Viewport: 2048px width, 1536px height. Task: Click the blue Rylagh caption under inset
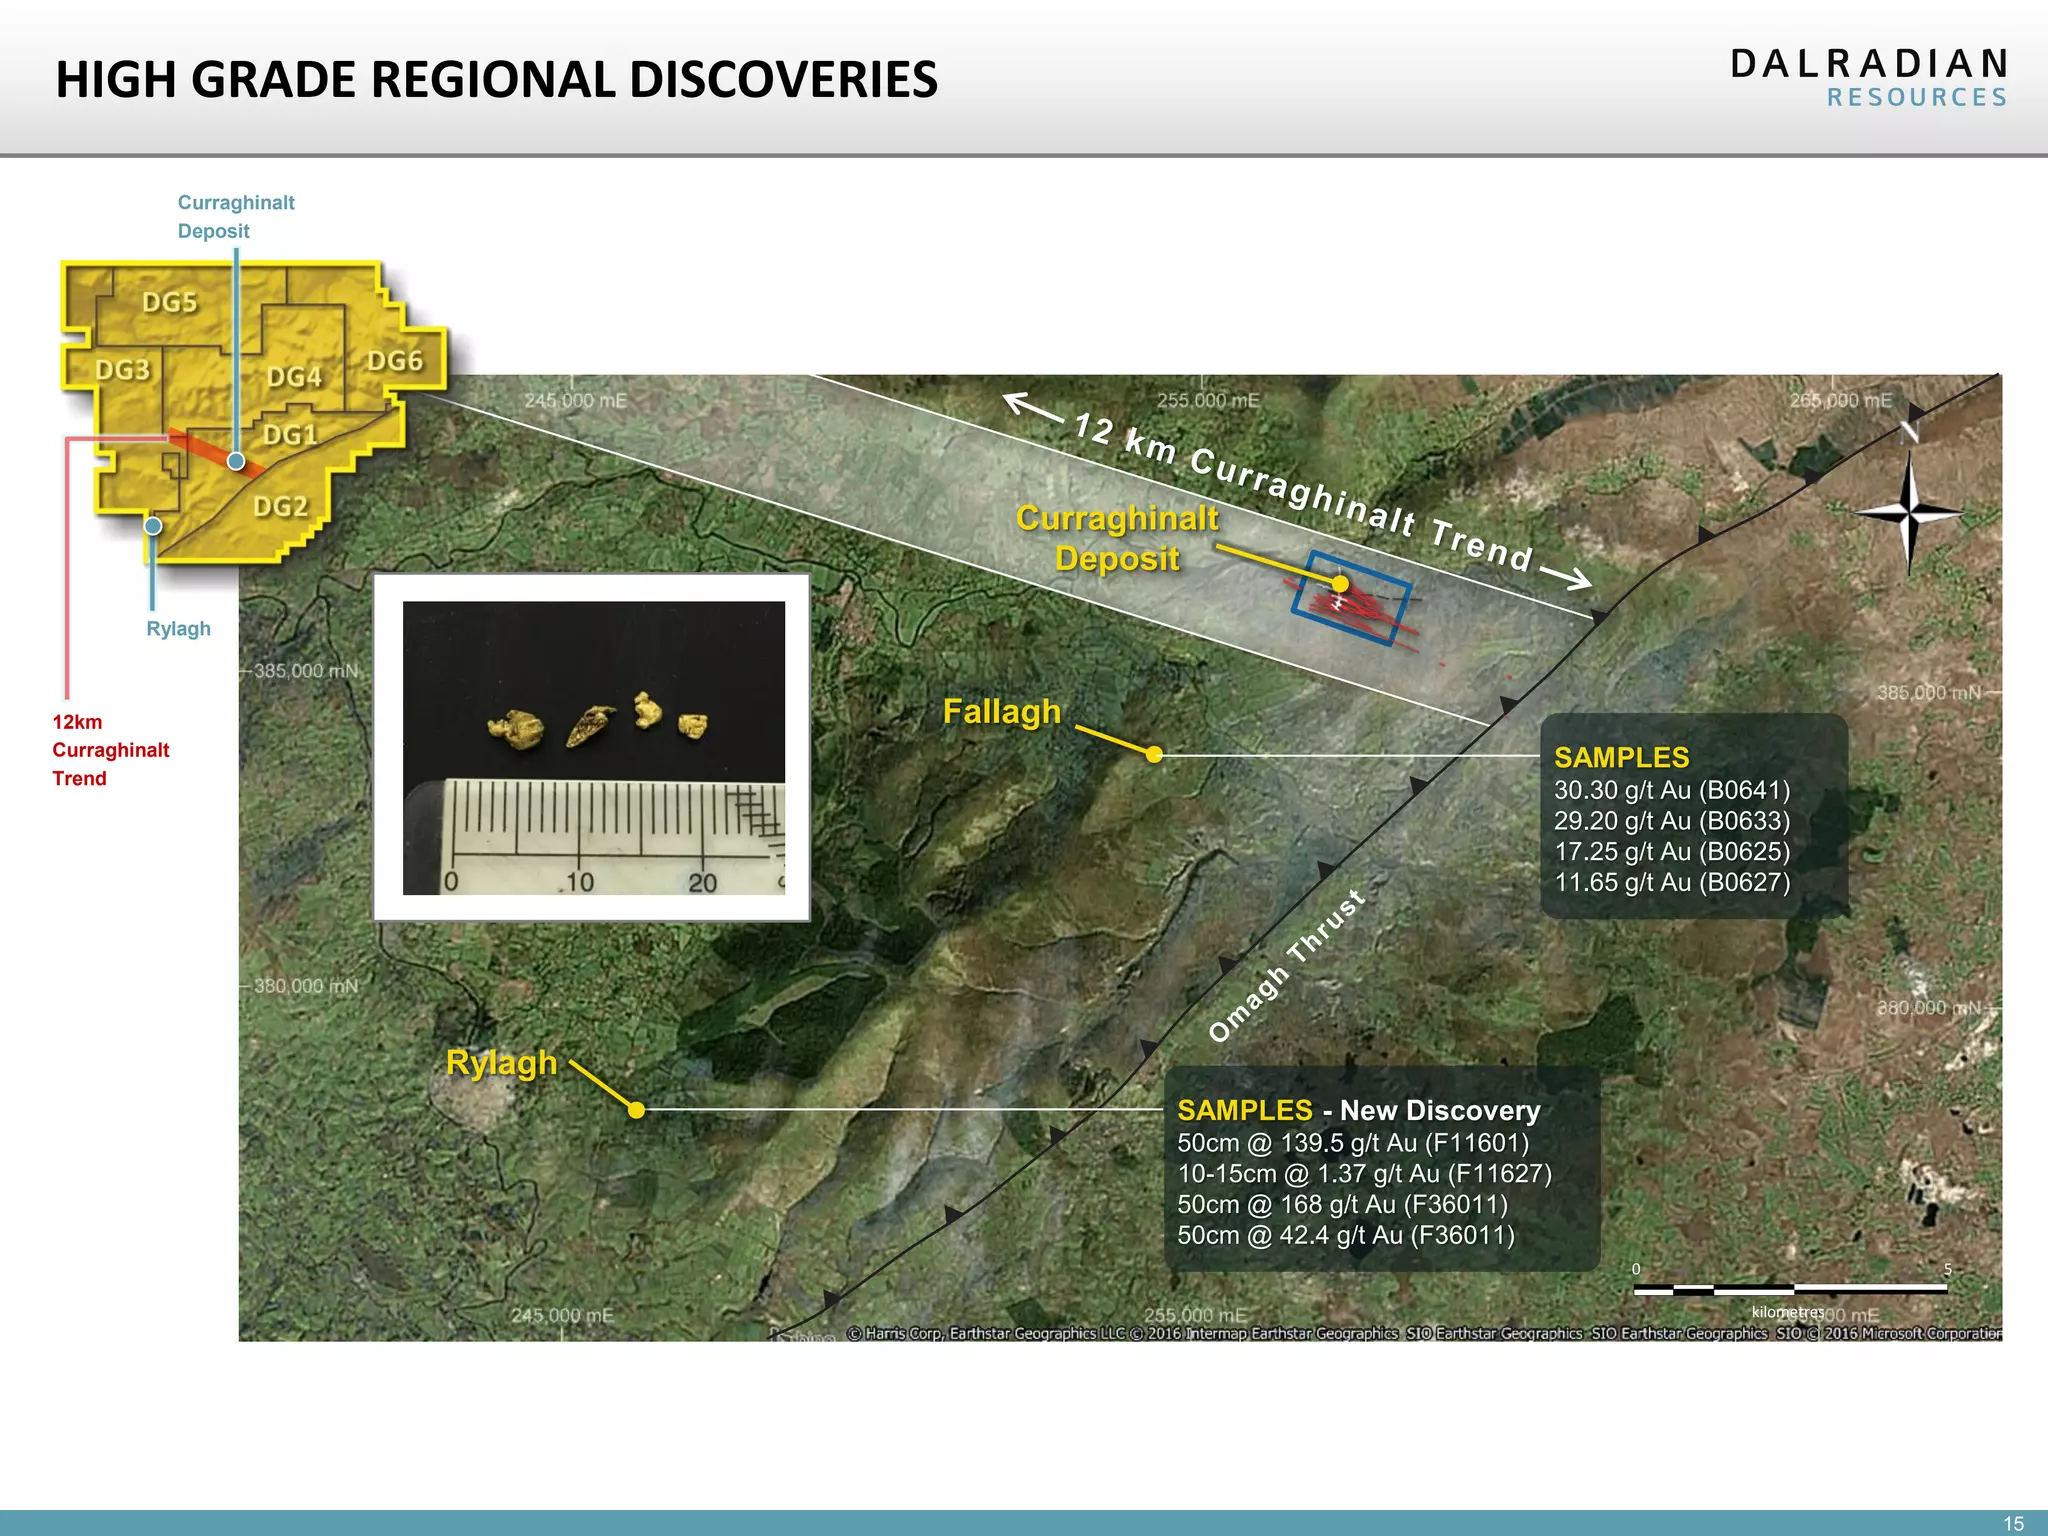179,629
